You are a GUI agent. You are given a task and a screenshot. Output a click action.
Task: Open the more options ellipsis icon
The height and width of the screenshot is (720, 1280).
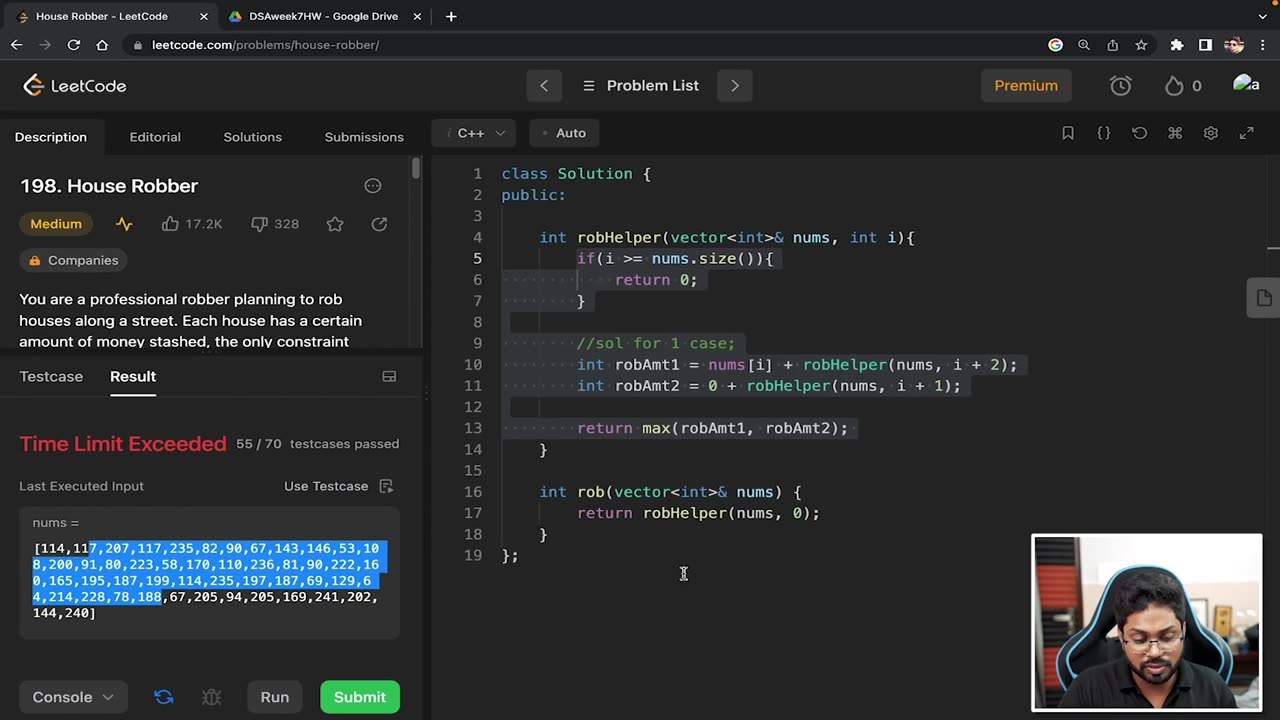coord(373,186)
